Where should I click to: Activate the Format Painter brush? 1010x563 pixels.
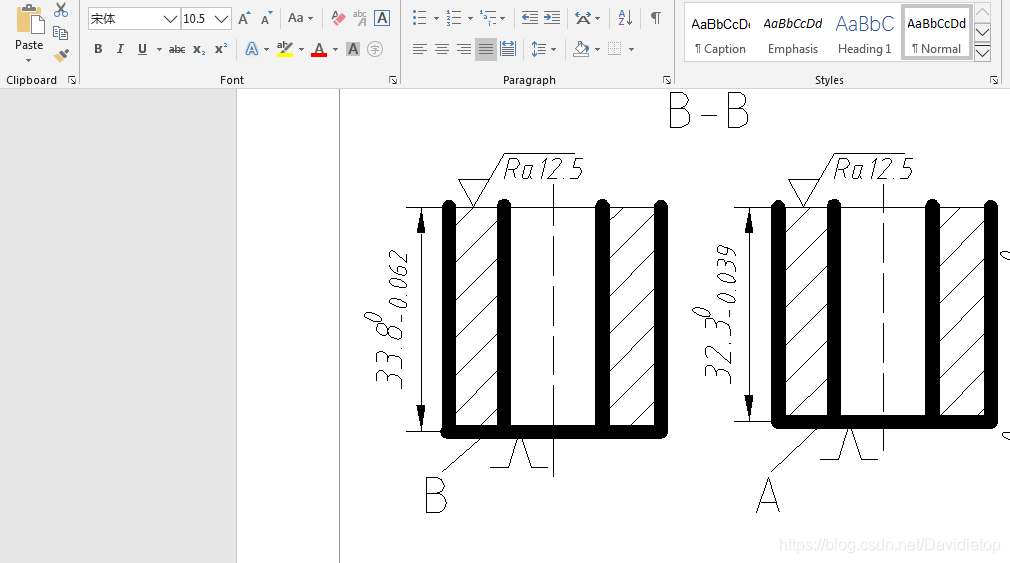[61, 56]
